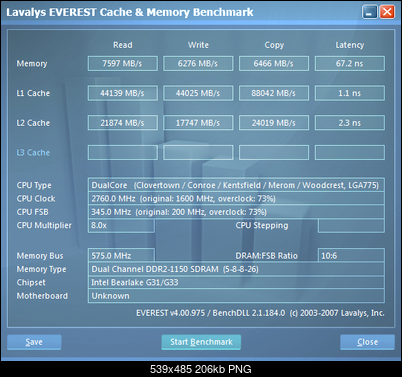The width and height of the screenshot is (402, 377).
Task: Minimize the EVEREST benchmark window
Action: [369, 12]
